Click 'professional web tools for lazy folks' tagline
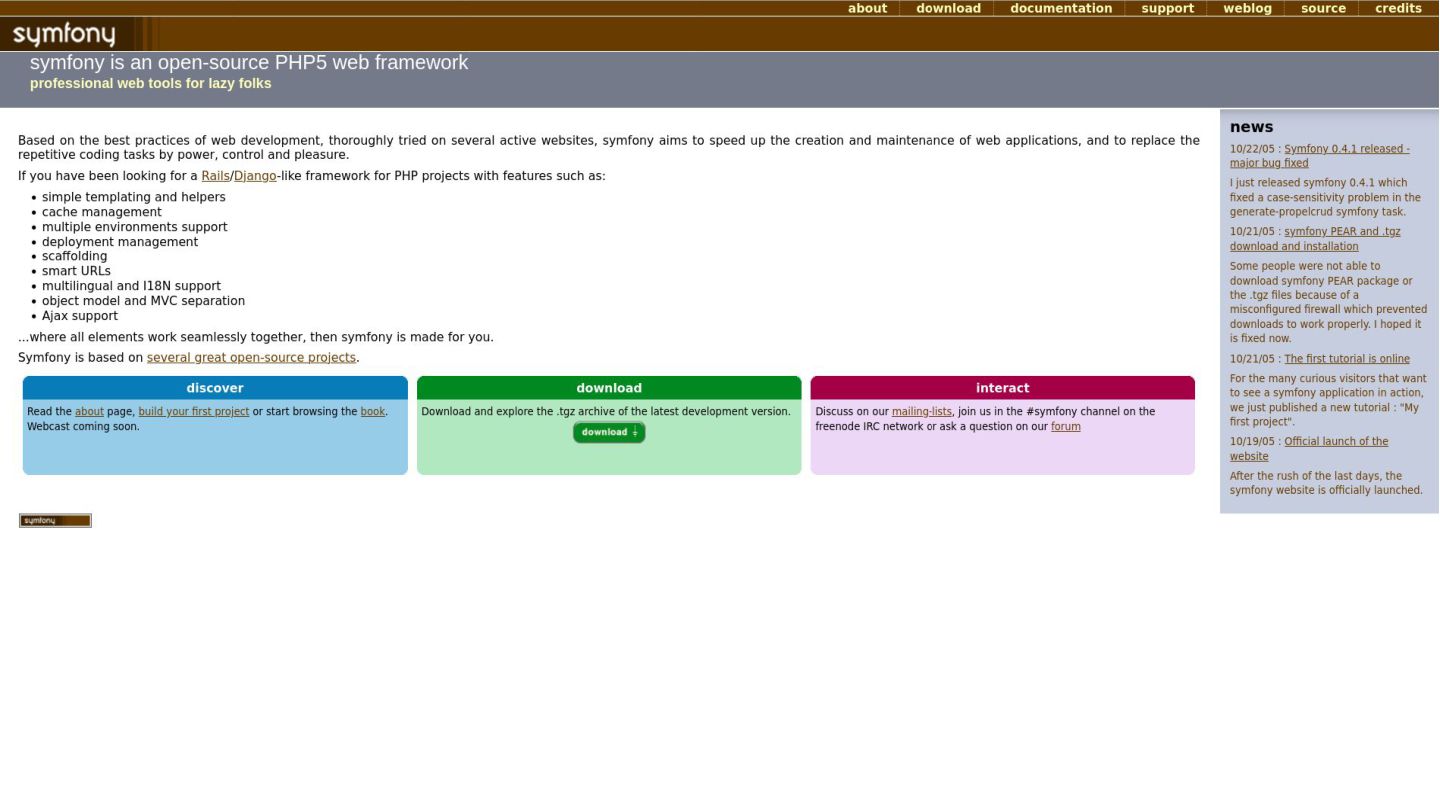 150,83
